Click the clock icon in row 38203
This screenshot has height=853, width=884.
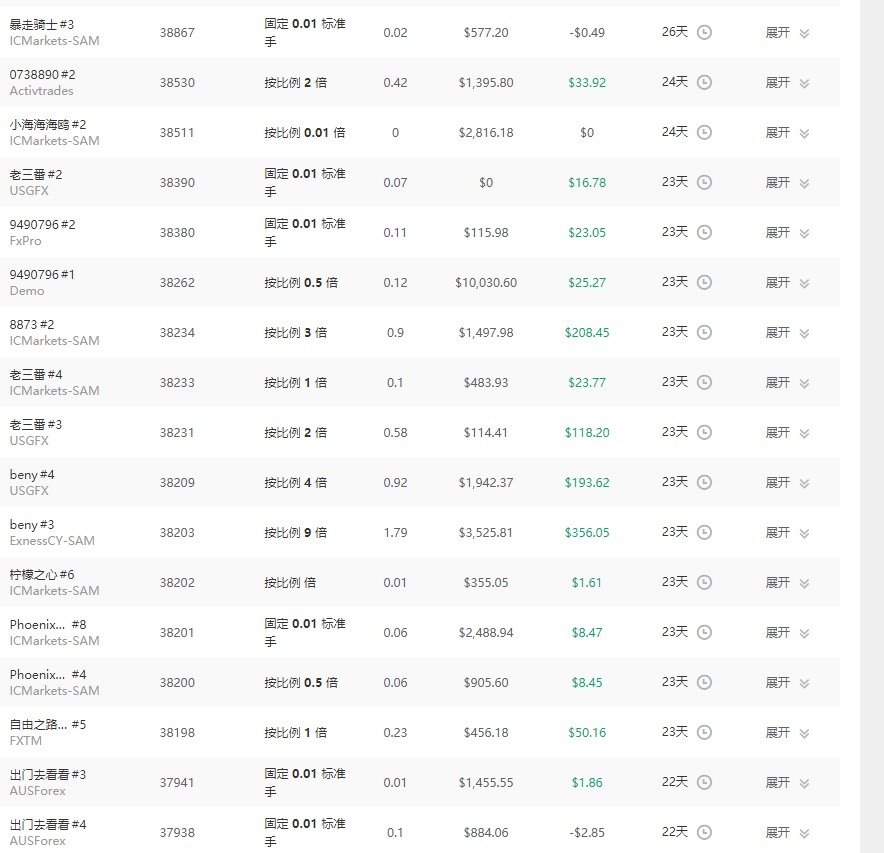tap(704, 532)
